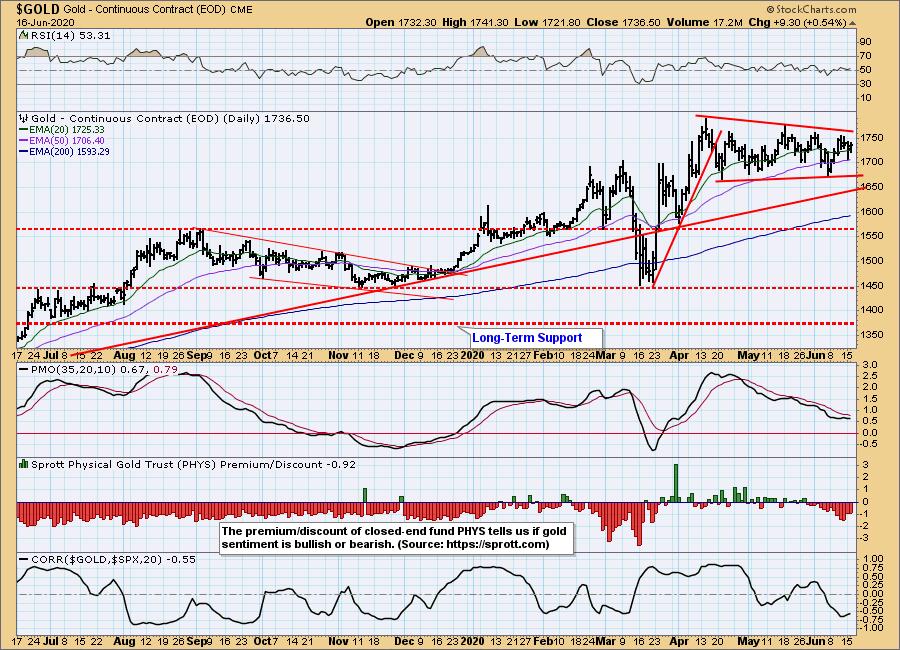Click the premium/discount explanation text box
900x650 pixels.
397,537
